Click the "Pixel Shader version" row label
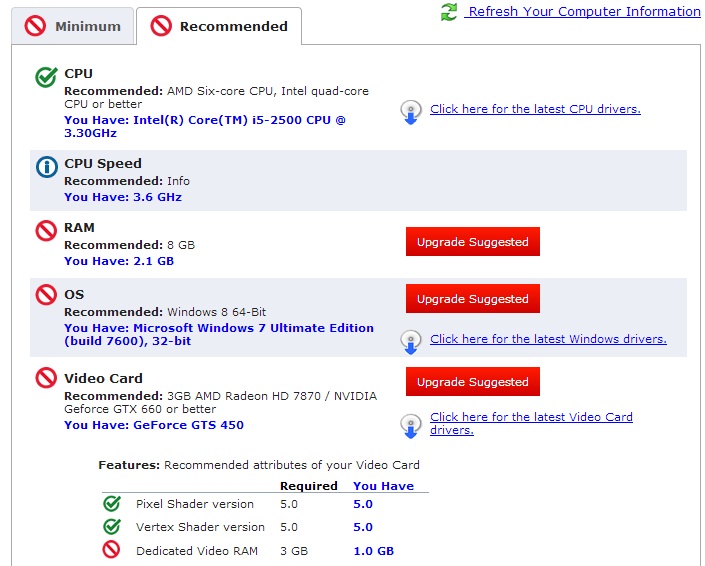The width and height of the screenshot is (705, 566). pos(195,504)
